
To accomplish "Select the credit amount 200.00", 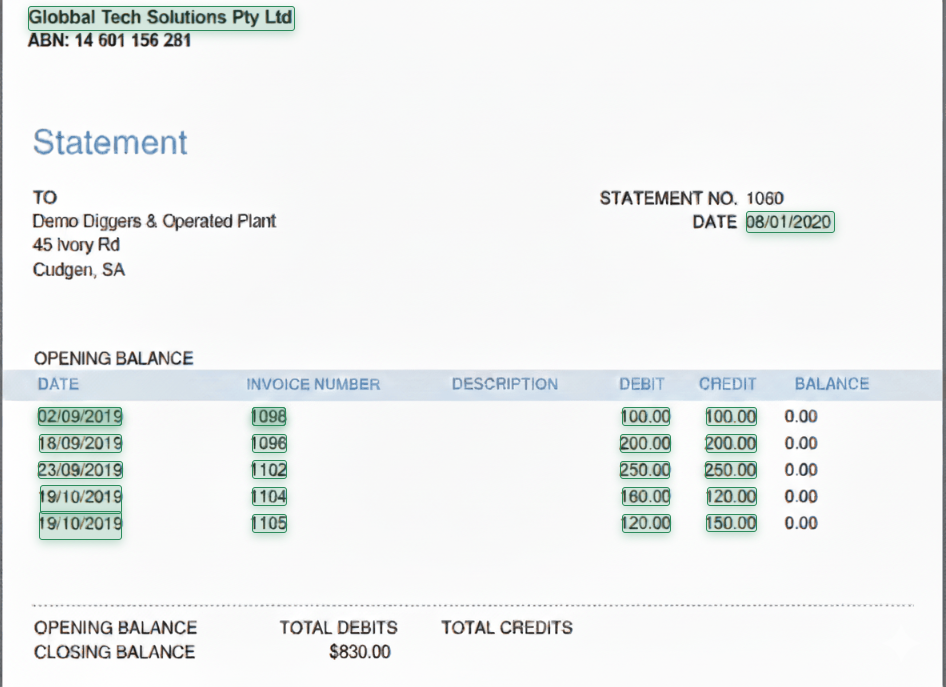I will (x=731, y=443).
